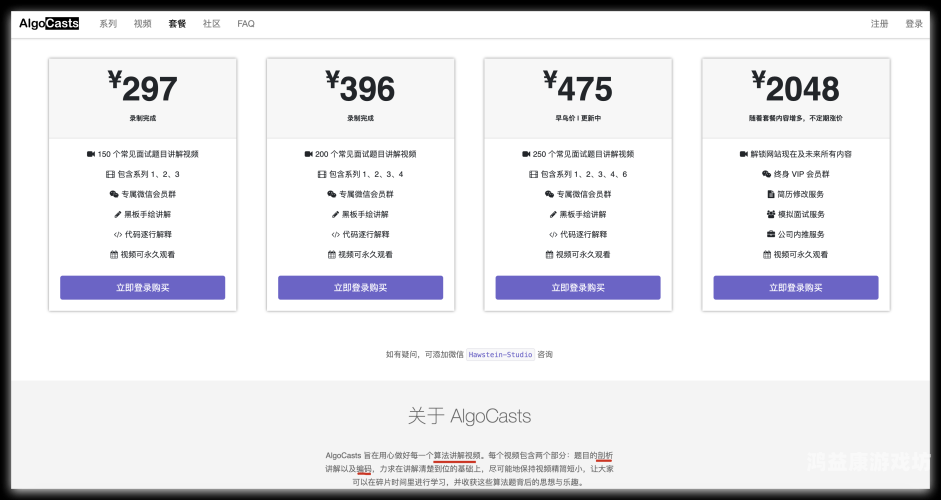This screenshot has width=941, height=500.
Task: Buy the ¥396 plan via 立即登录购买
Action: (361, 288)
